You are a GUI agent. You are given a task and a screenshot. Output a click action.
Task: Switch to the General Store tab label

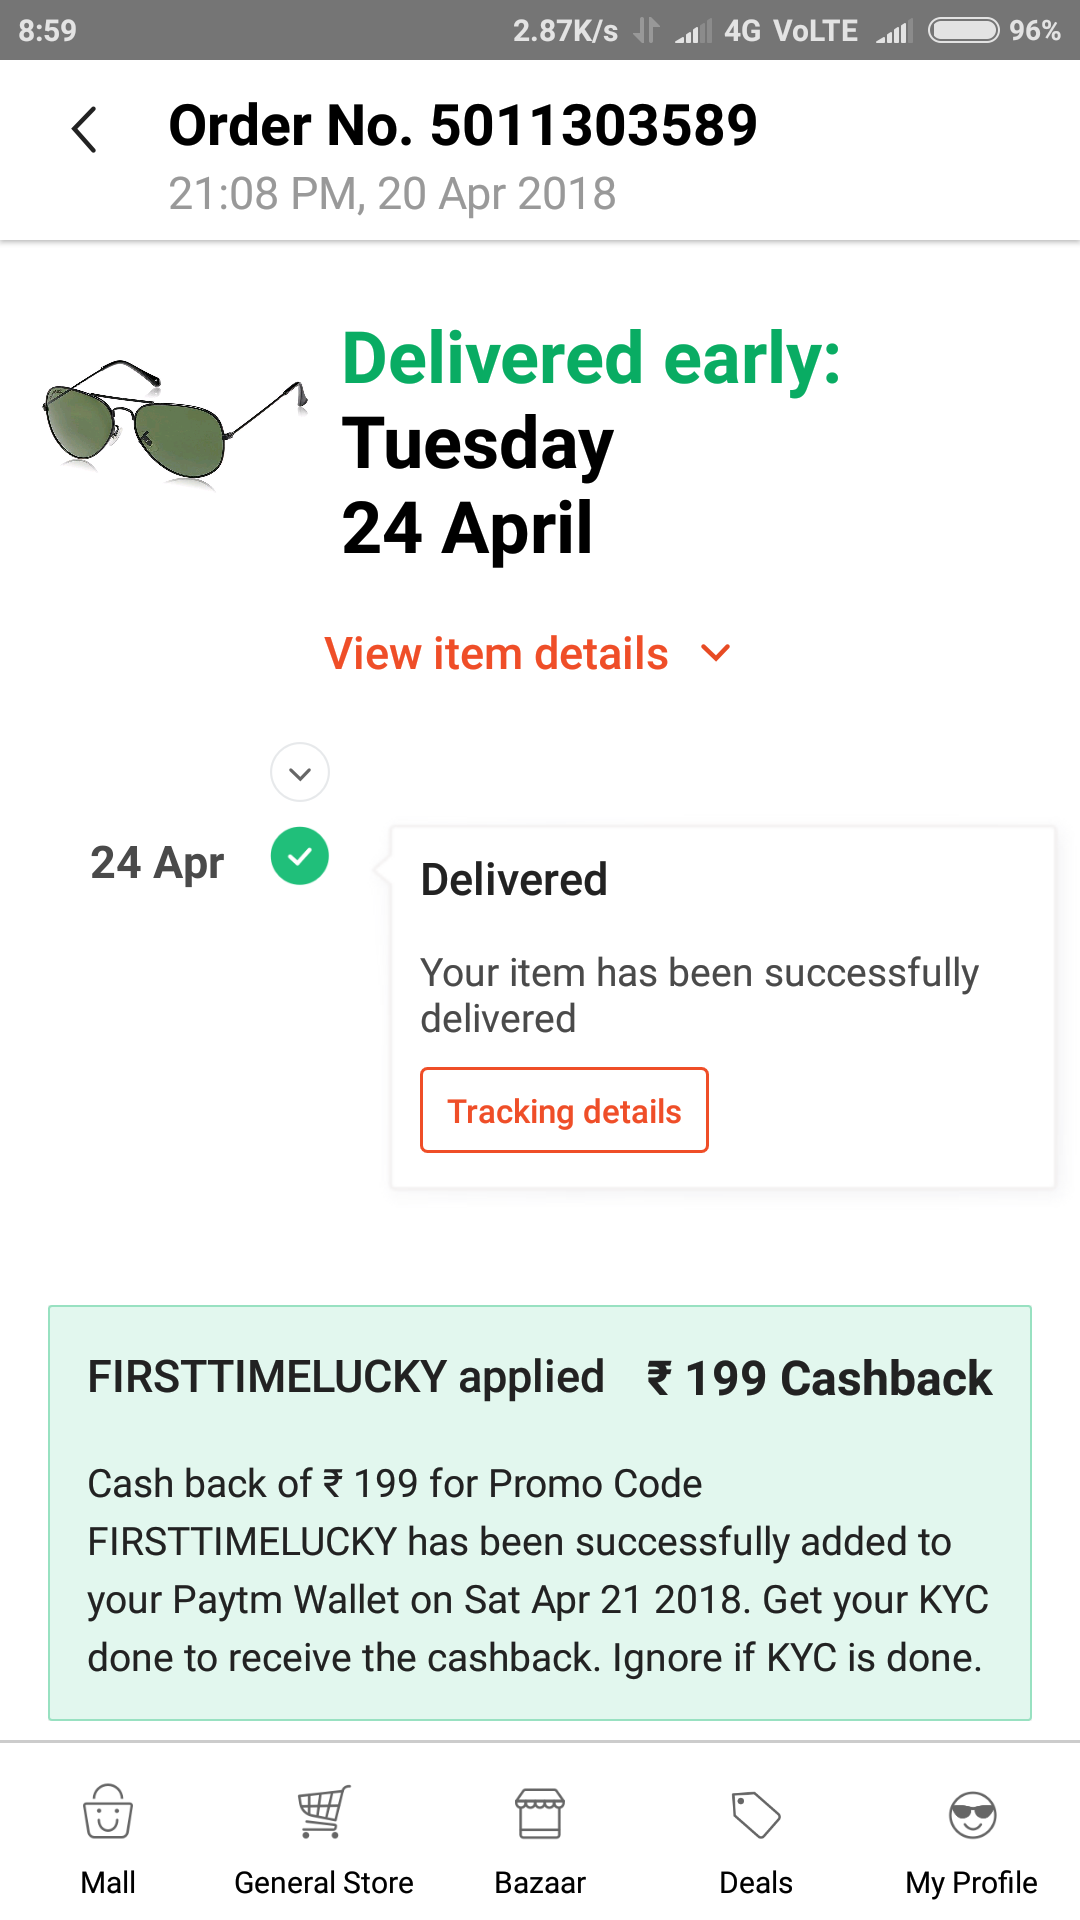(324, 1882)
